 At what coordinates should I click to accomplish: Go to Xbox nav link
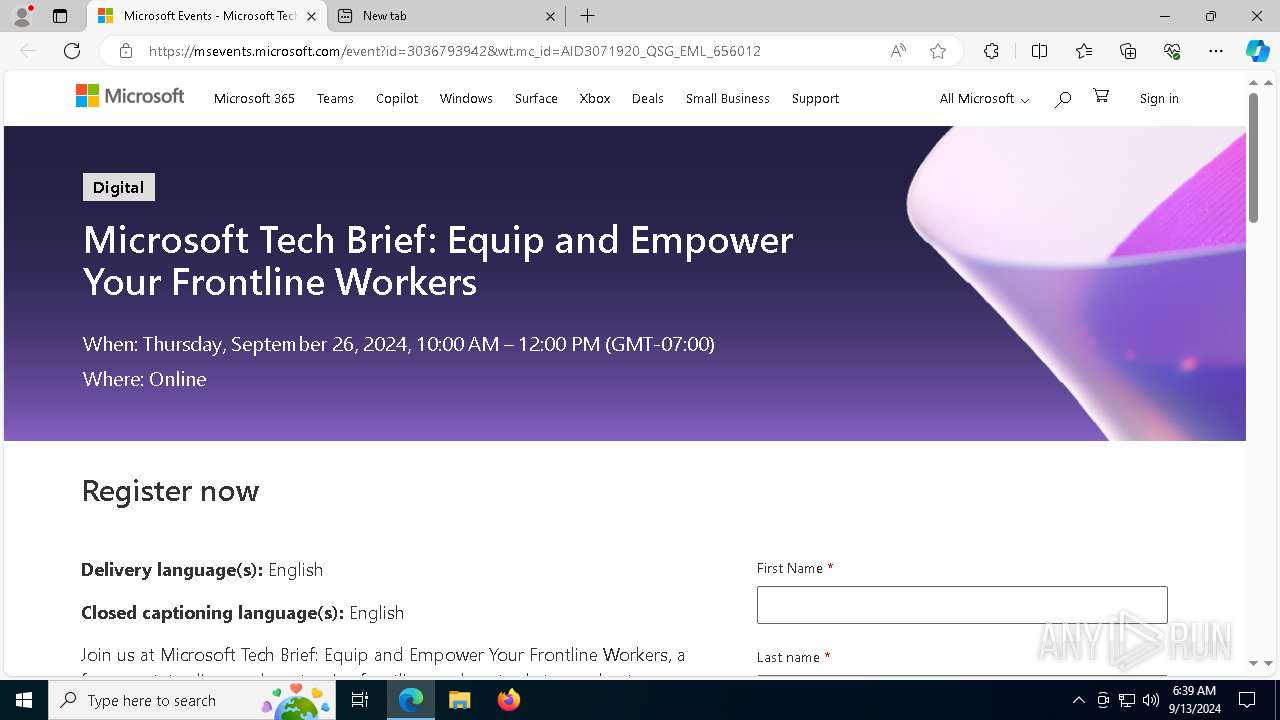pos(595,98)
